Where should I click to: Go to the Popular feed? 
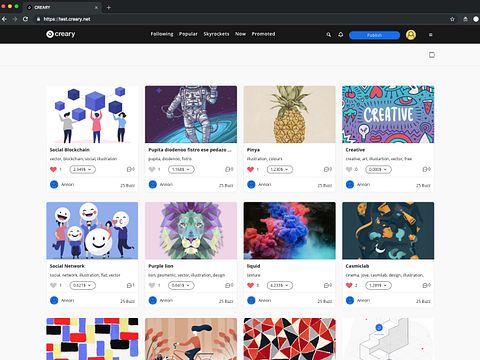(x=188, y=34)
